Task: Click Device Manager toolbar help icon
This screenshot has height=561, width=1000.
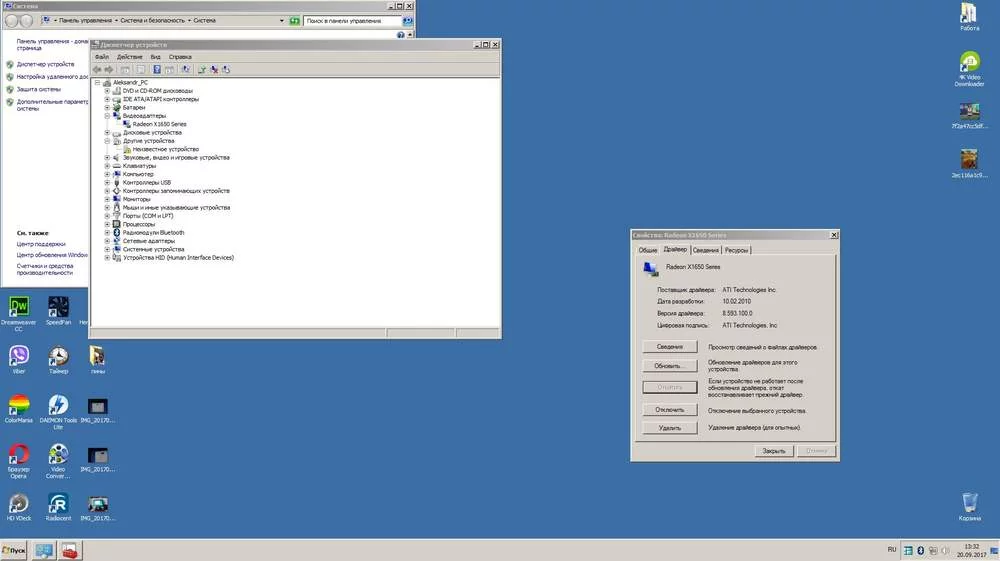Action: point(156,69)
